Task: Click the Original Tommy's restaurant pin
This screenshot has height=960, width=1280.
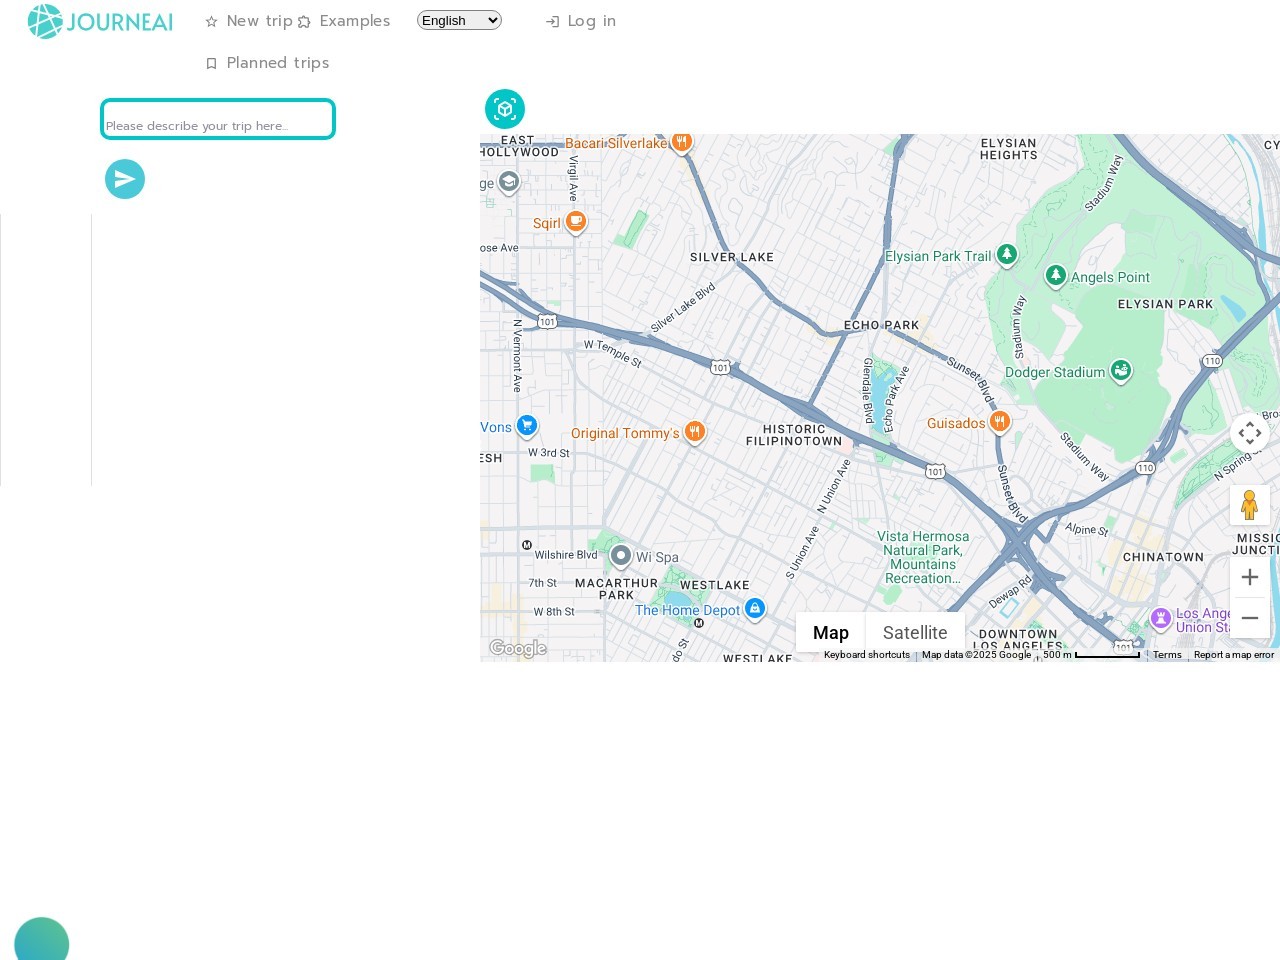Action: [x=695, y=432]
